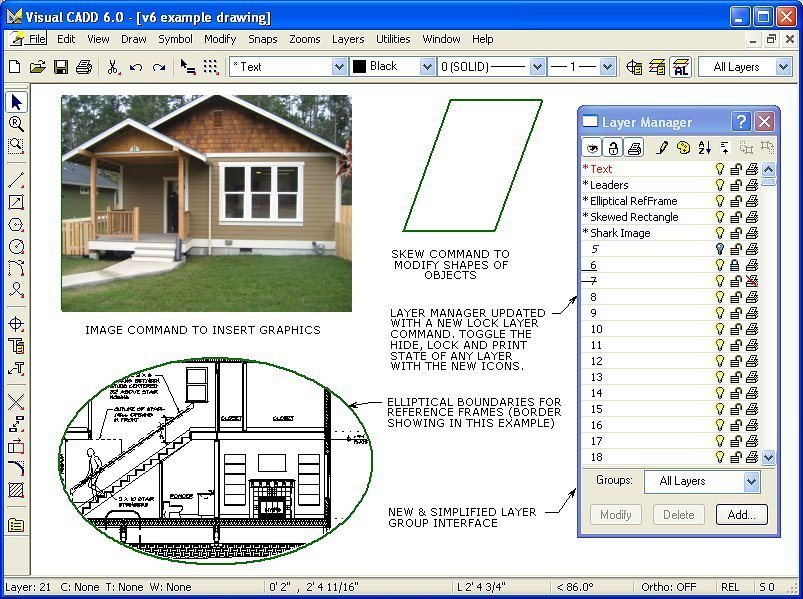803x599 pixels.
Task: Open the All Layers toolbar dropdown
Action: click(x=783, y=67)
